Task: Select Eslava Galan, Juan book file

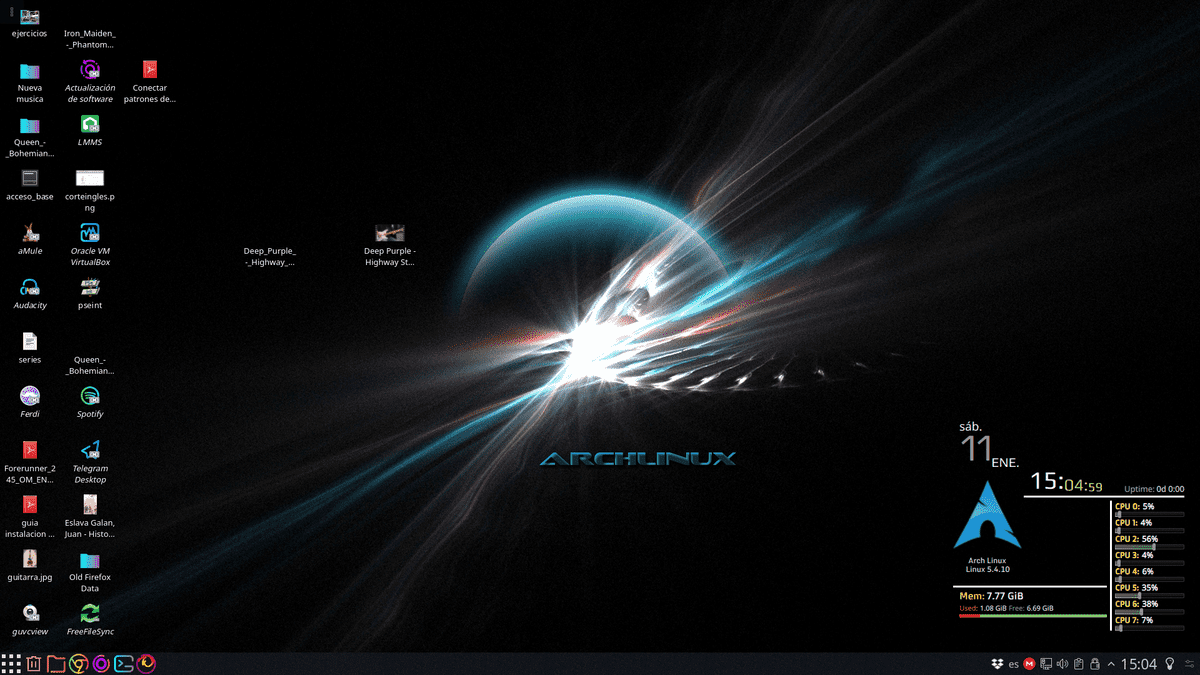Action: coord(90,516)
